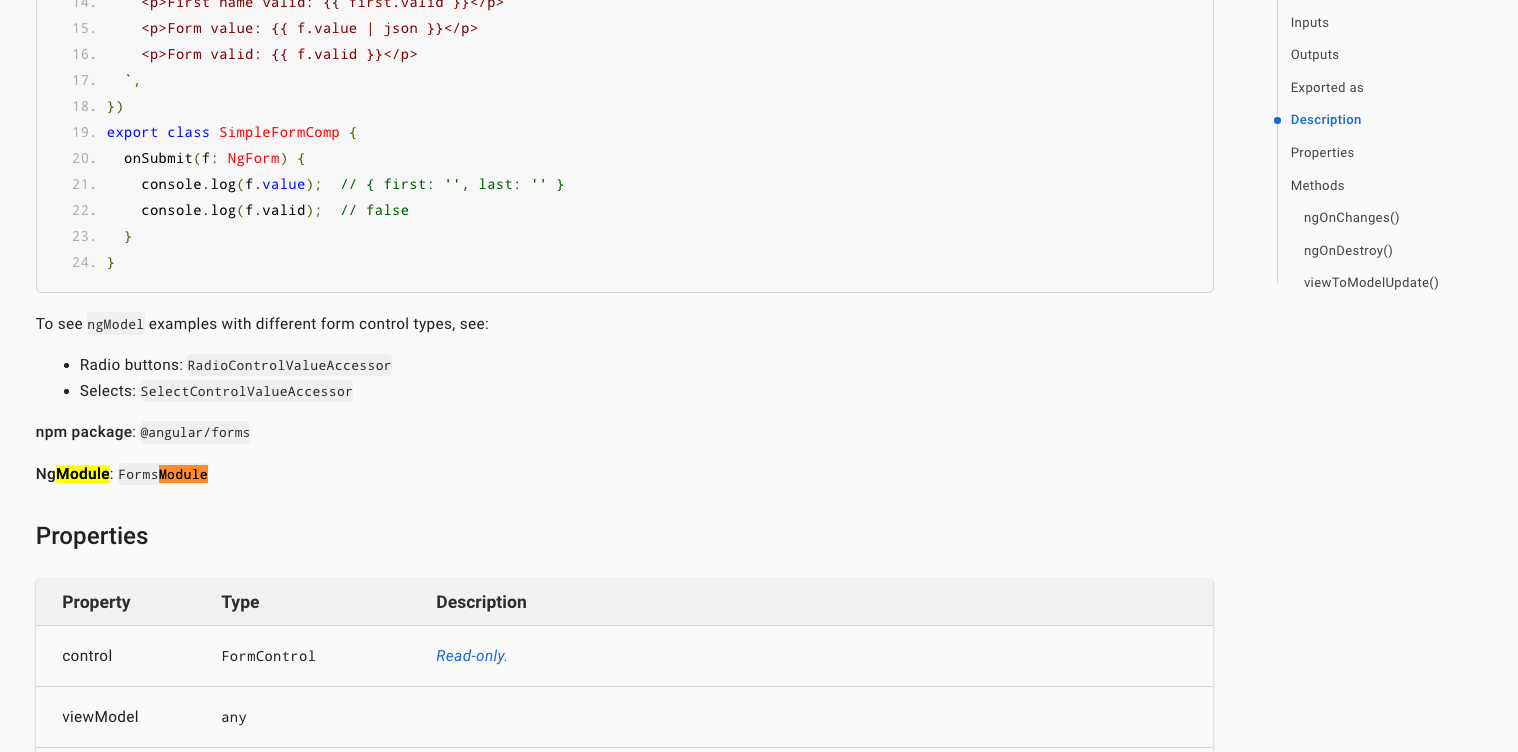The width and height of the screenshot is (1518, 752).
Task: Click the Properties page heading
Action: pos(91,536)
